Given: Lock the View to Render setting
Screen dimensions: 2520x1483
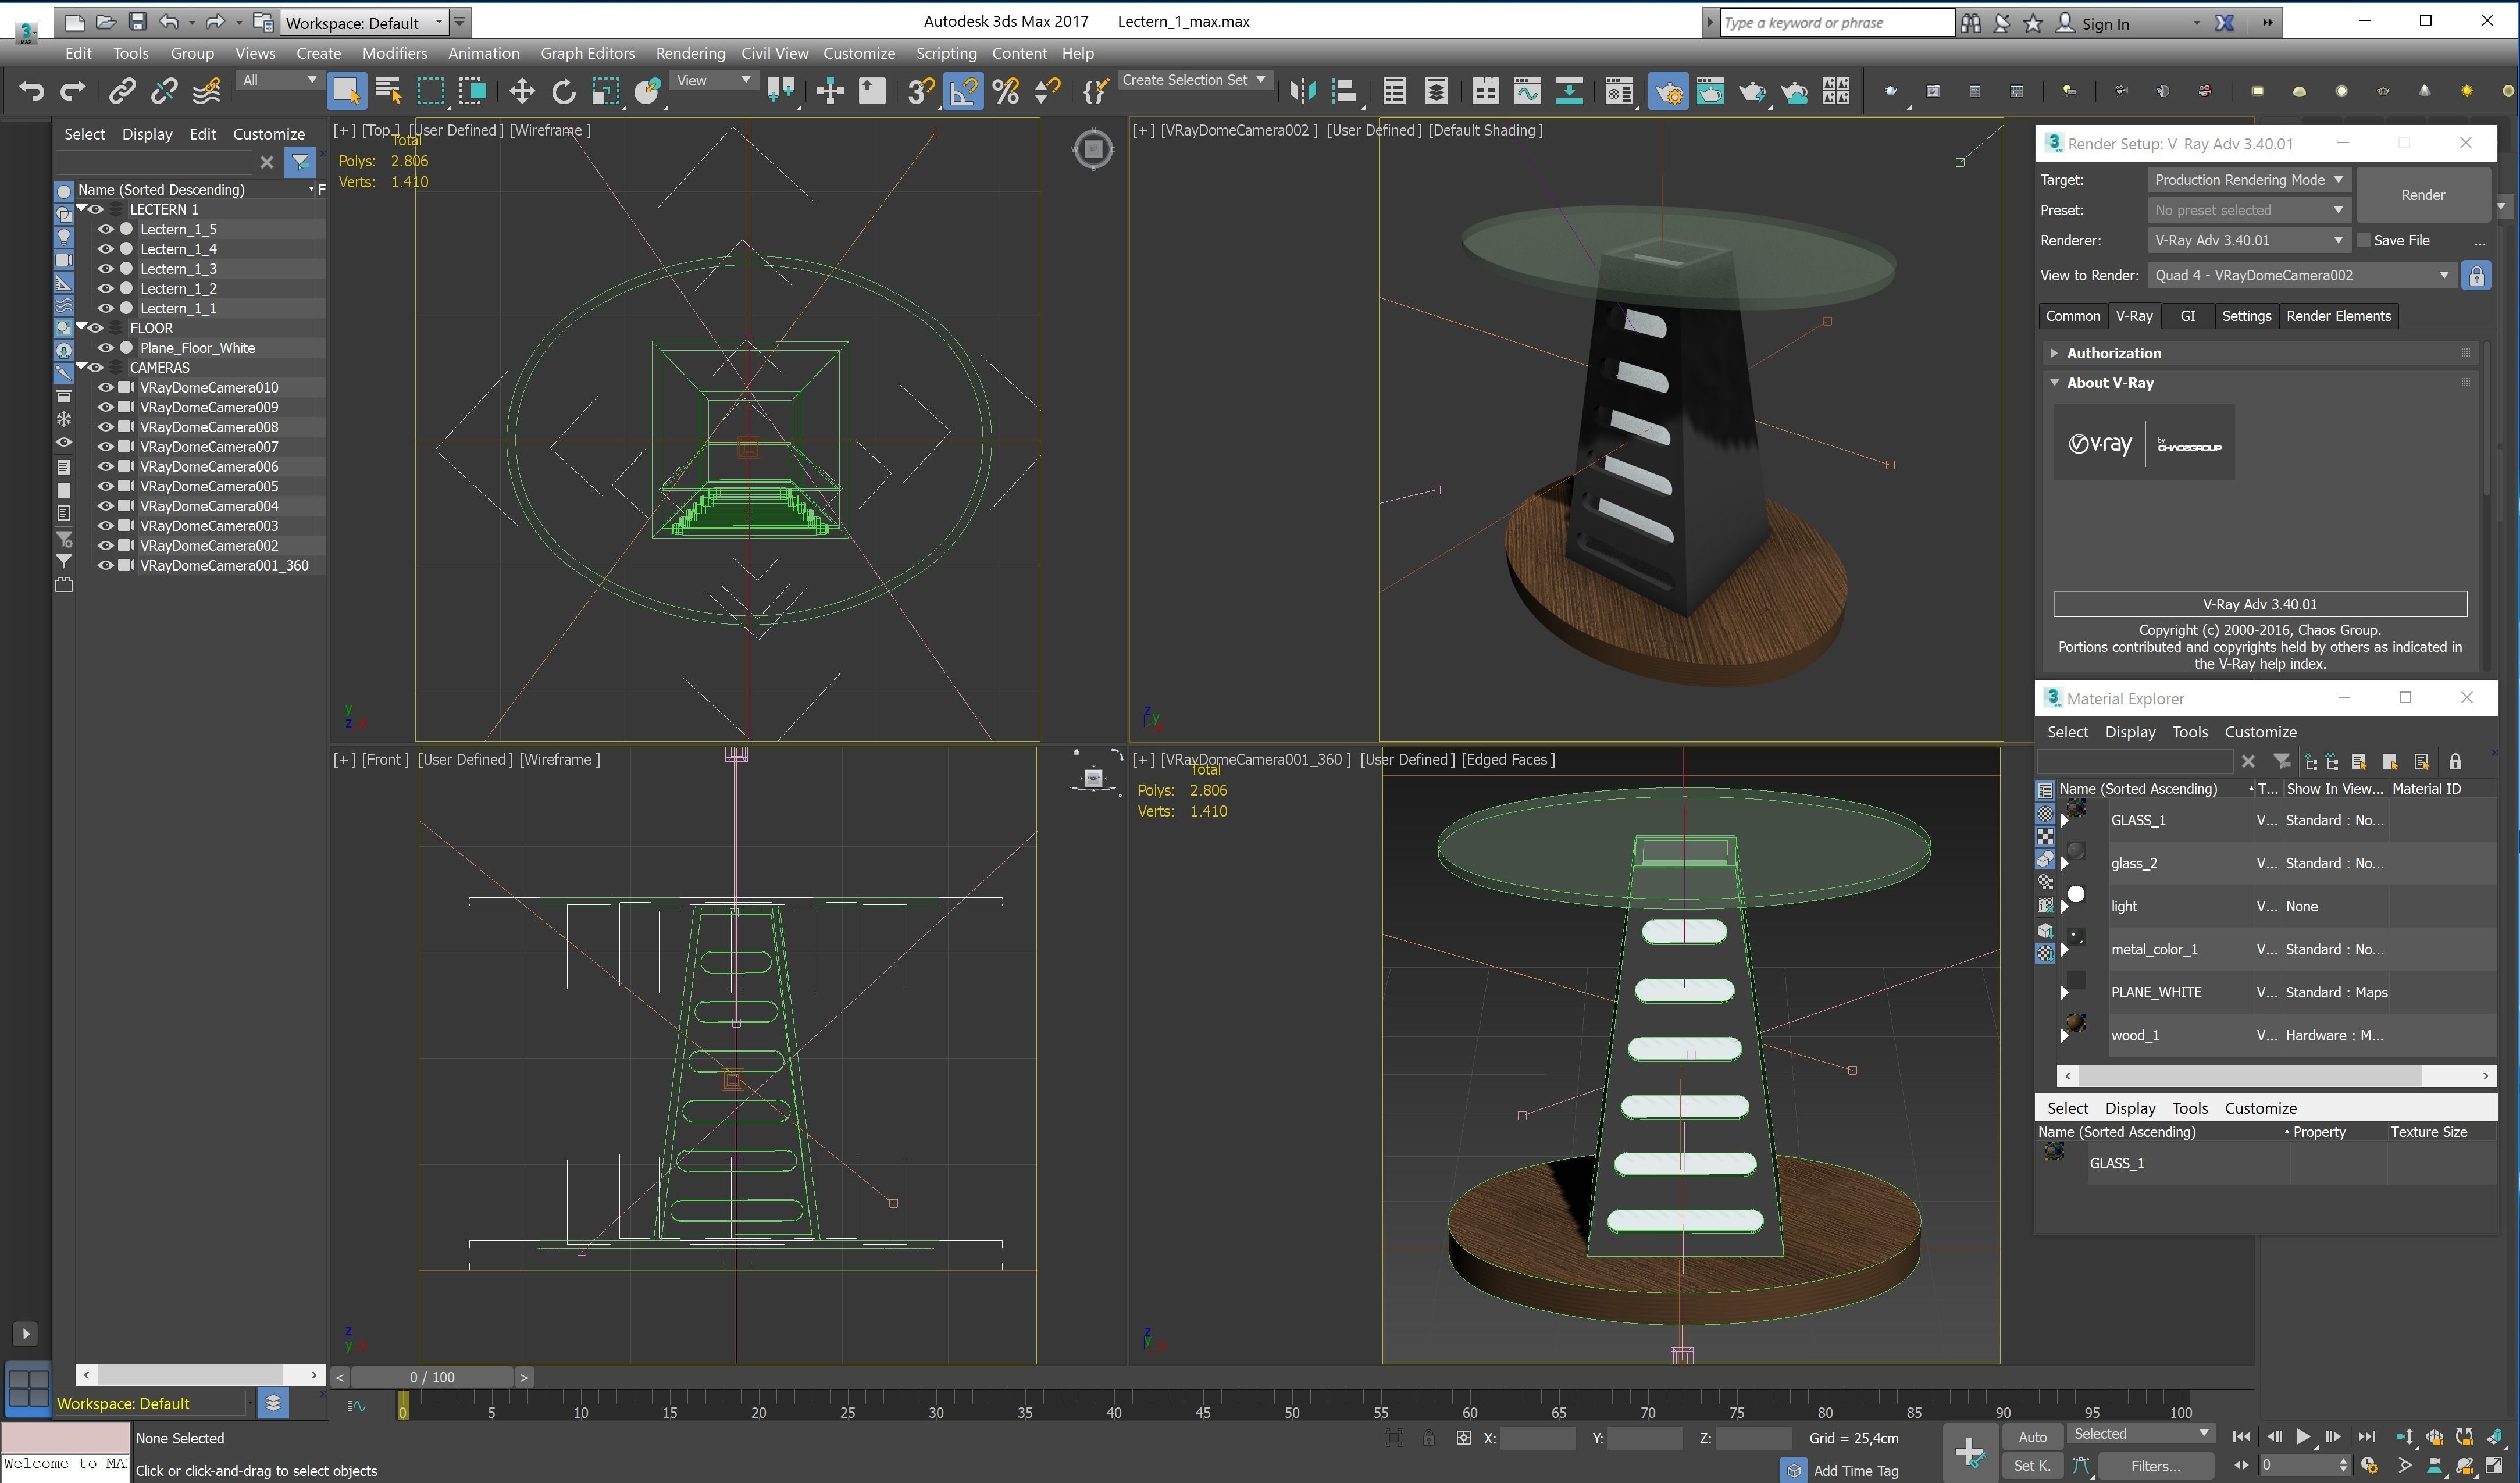Looking at the screenshot, I should click(x=2476, y=276).
